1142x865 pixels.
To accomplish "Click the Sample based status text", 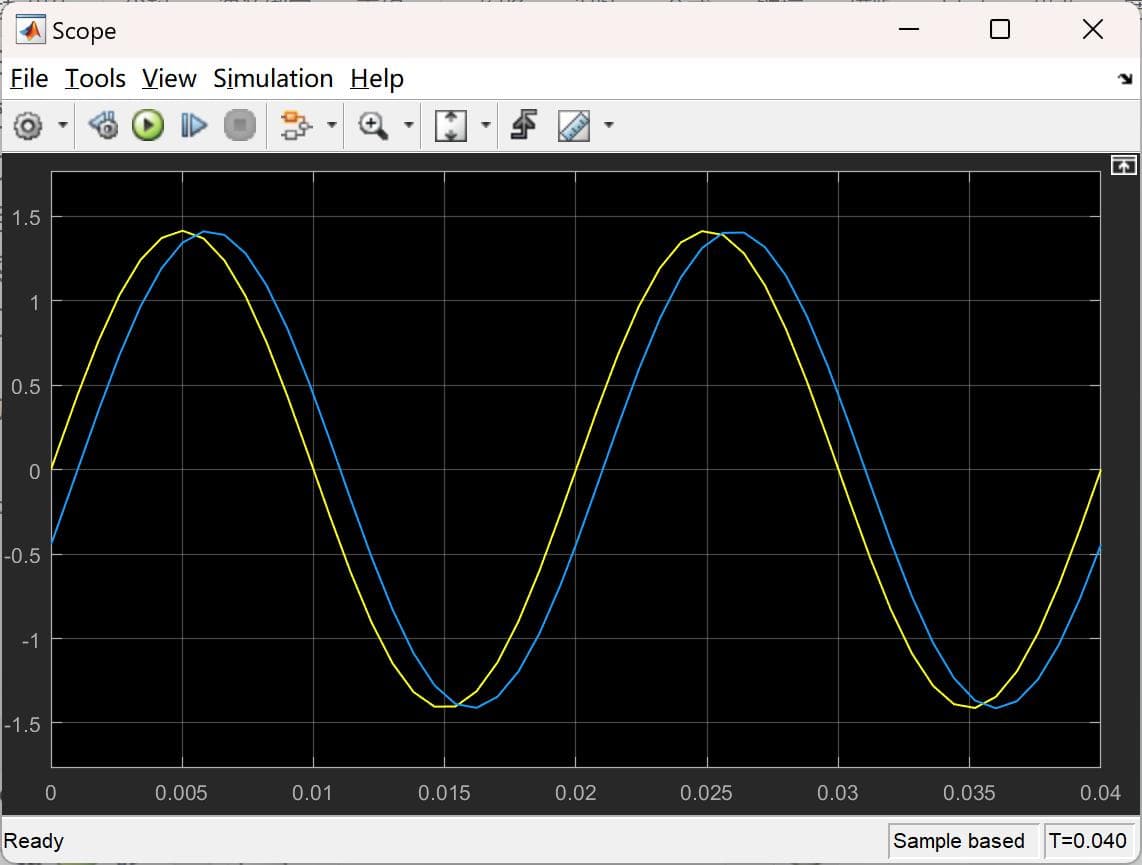I will click(958, 841).
